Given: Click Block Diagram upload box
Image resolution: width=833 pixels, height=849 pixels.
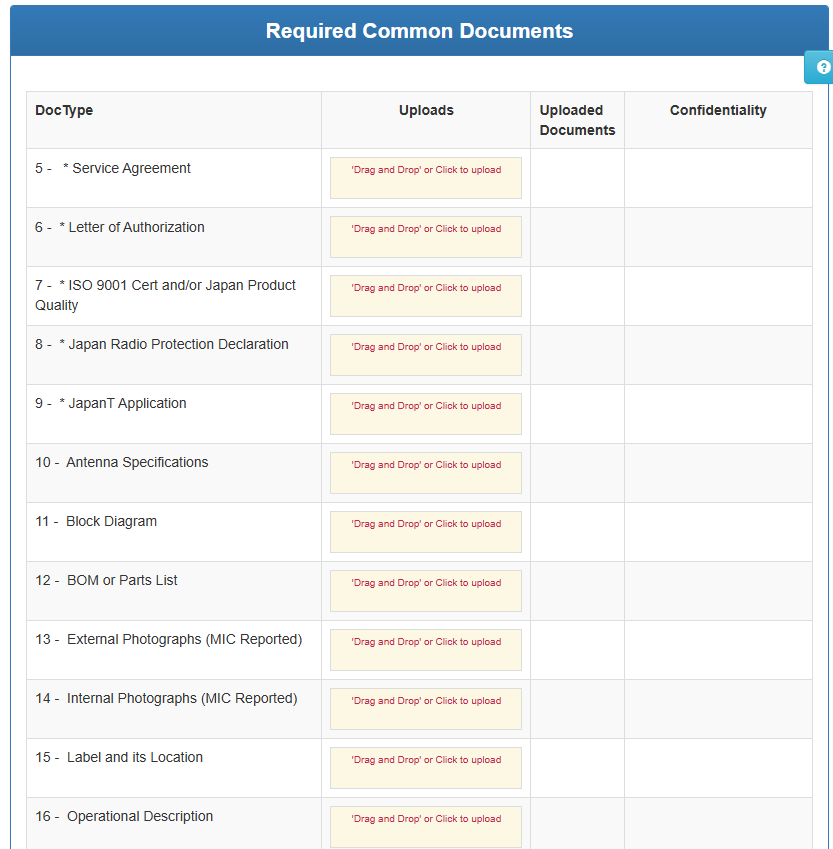Looking at the screenshot, I should click(x=426, y=532).
